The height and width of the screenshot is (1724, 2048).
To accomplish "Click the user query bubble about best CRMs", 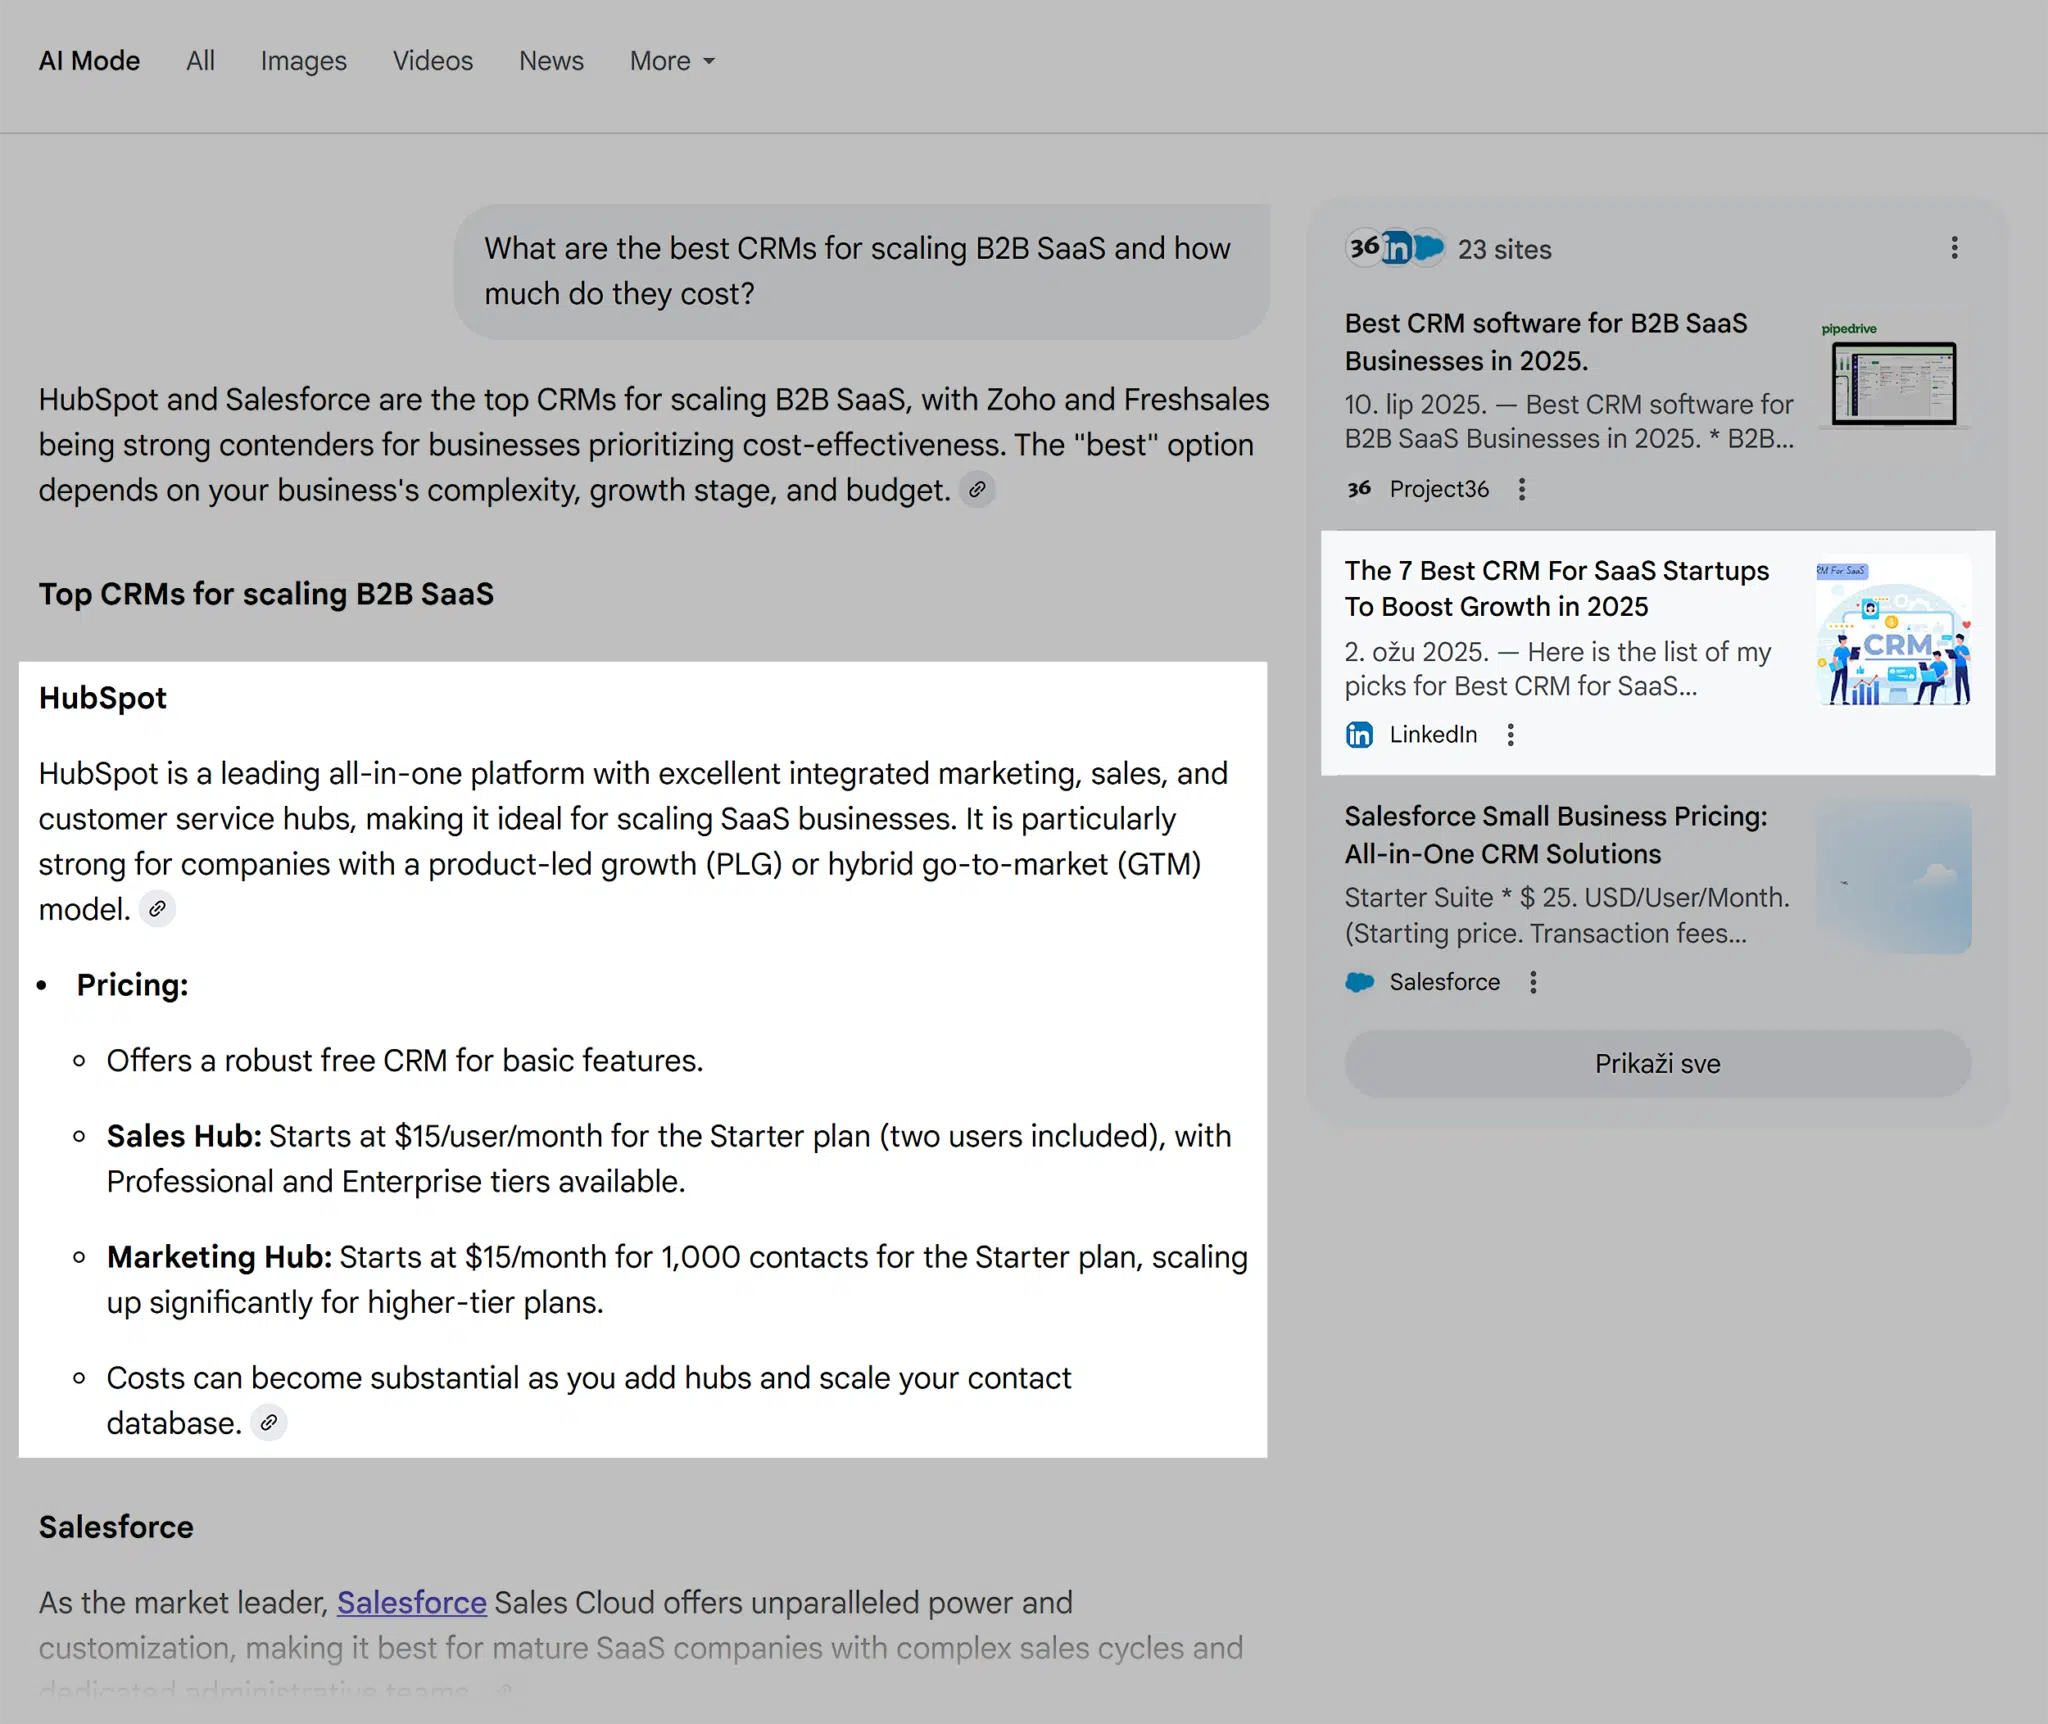I will pos(861,271).
